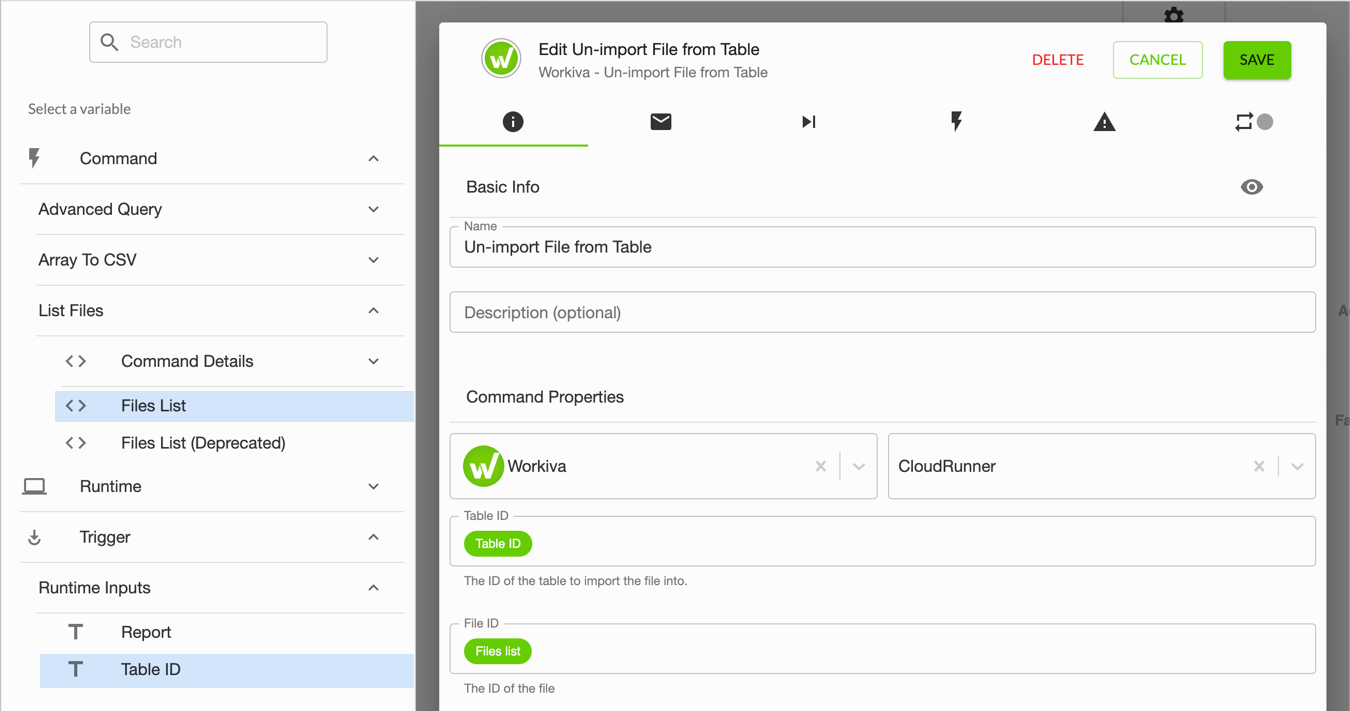Switch to the email notifications tab

pyautogui.click(x=661, y=122)
